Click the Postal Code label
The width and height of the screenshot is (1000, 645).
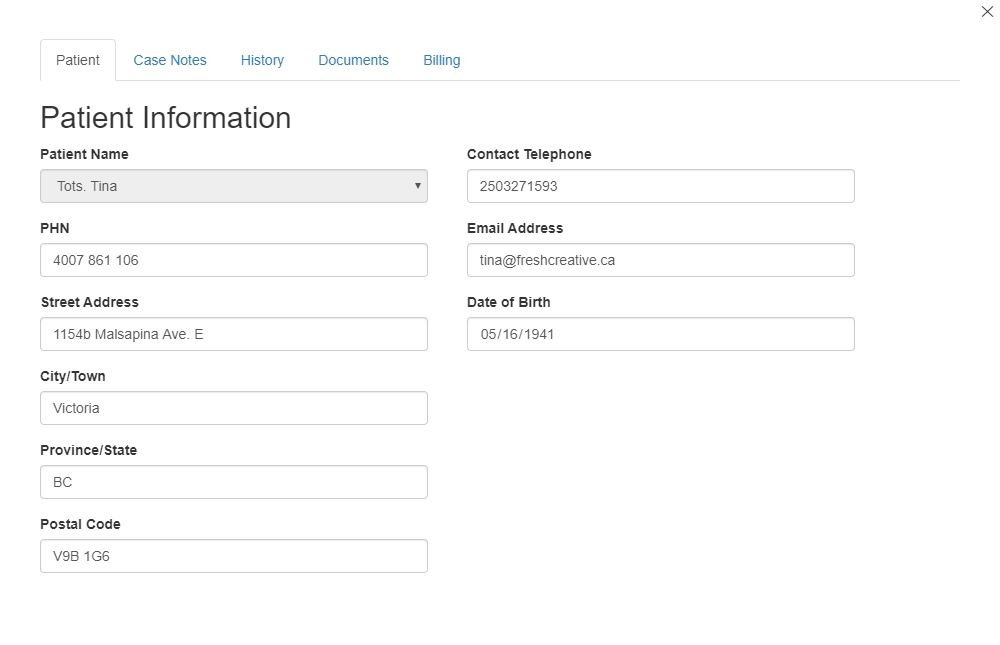click(80, 524)
